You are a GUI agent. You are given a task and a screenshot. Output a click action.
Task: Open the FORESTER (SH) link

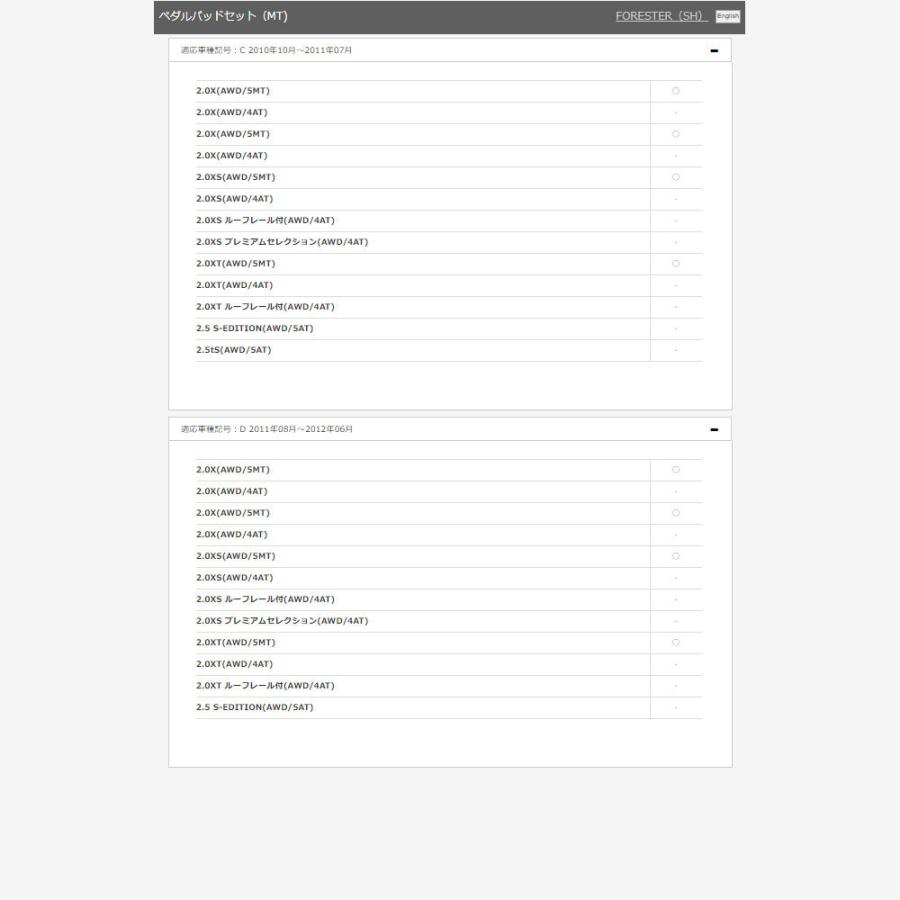pyautogui.click(x=660, y=16)
